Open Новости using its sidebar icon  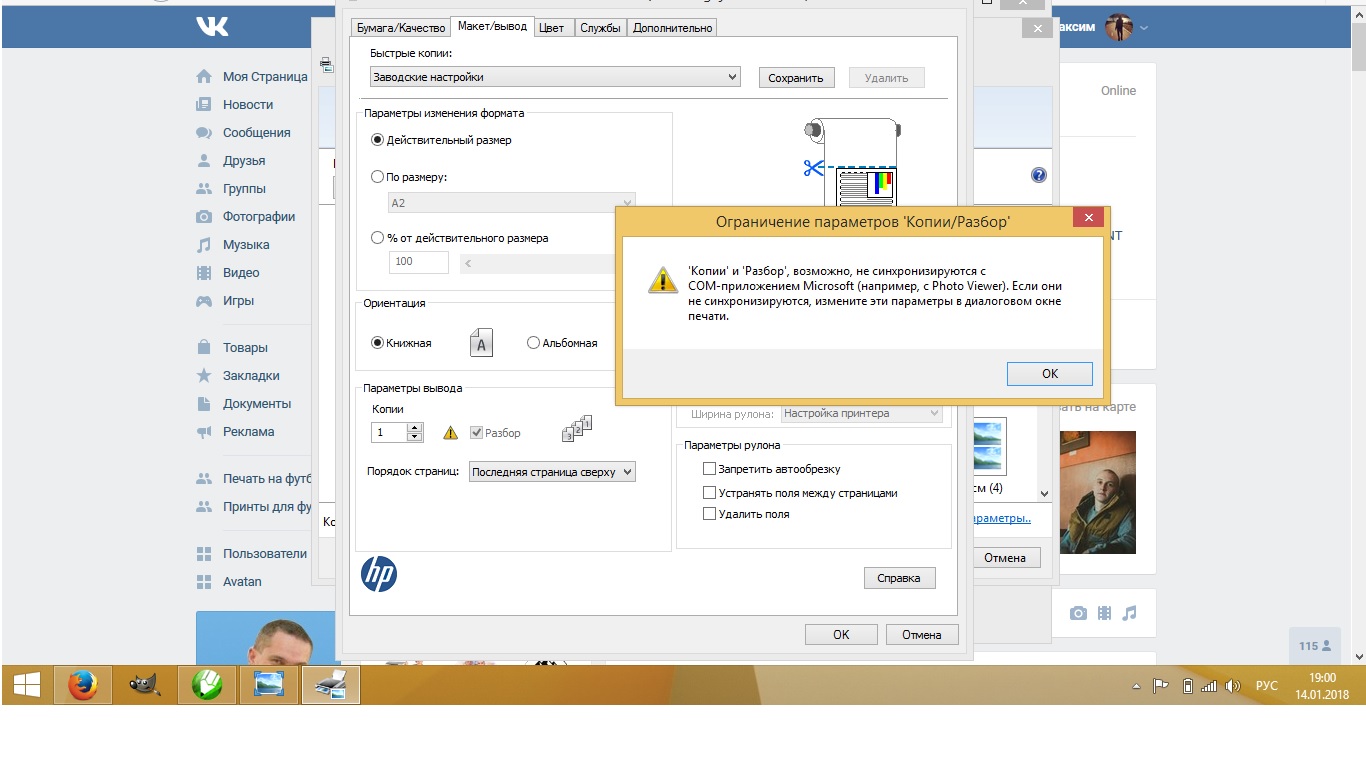(204, 105)
